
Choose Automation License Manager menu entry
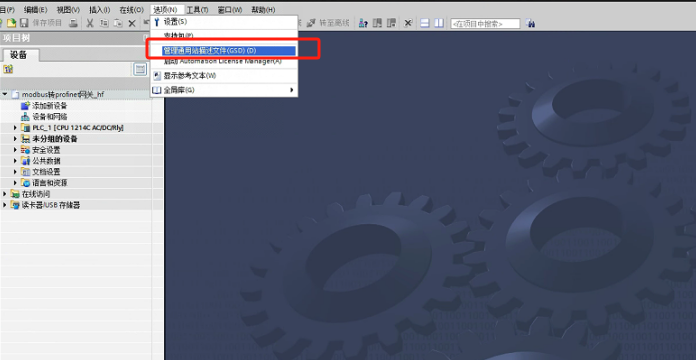[224, 61]
